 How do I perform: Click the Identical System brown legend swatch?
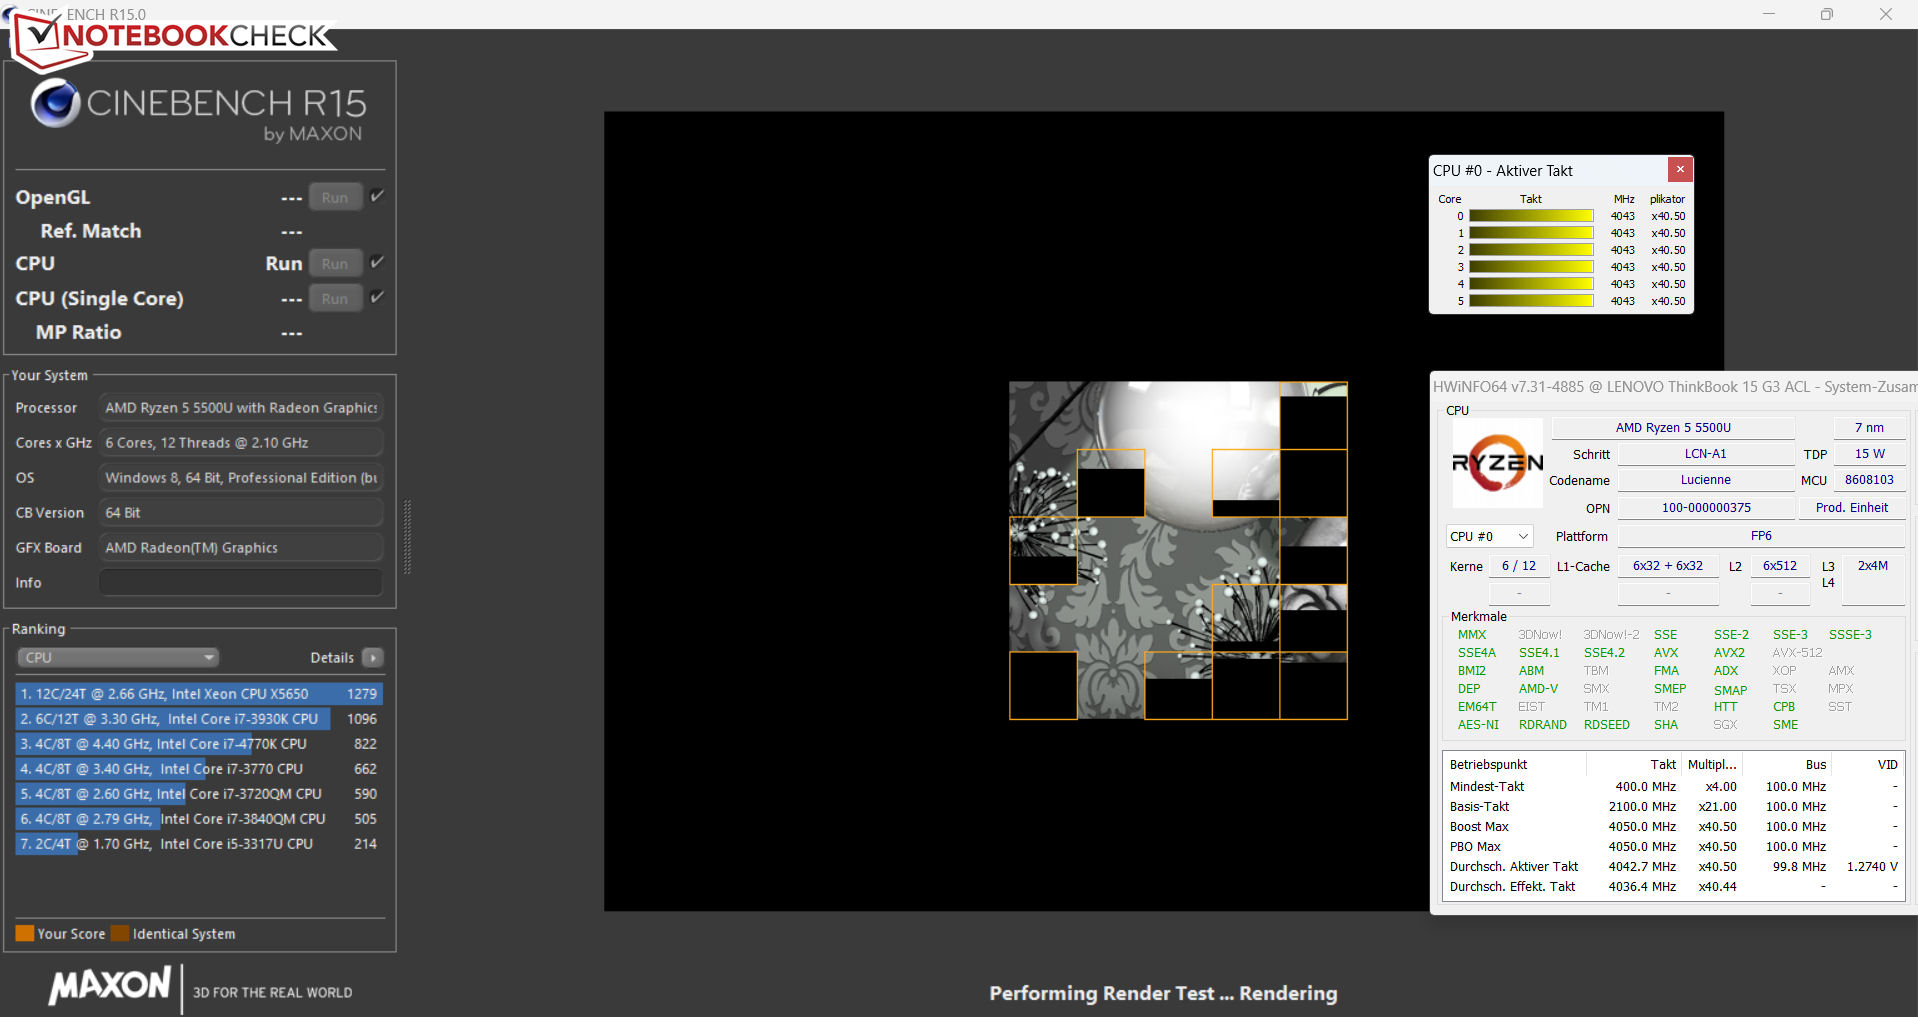[120, 933]
